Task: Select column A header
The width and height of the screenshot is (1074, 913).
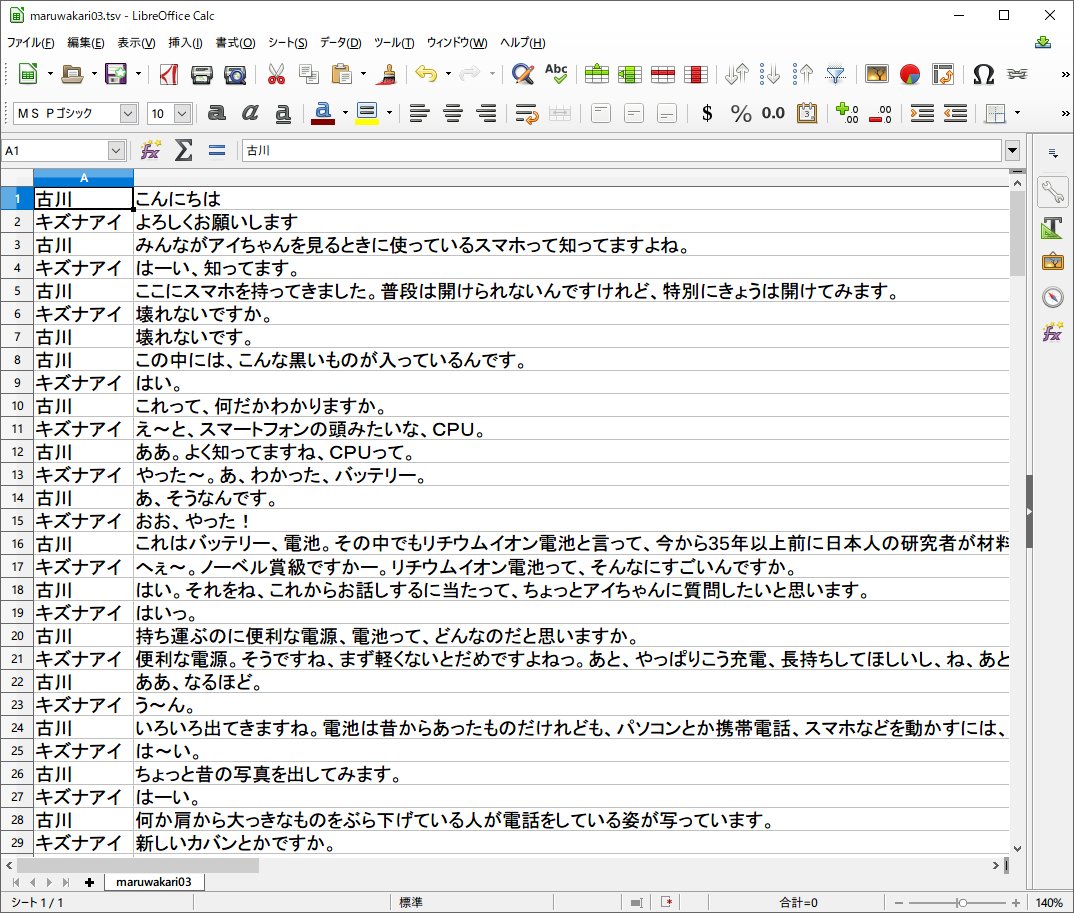Action: point(84,178)
